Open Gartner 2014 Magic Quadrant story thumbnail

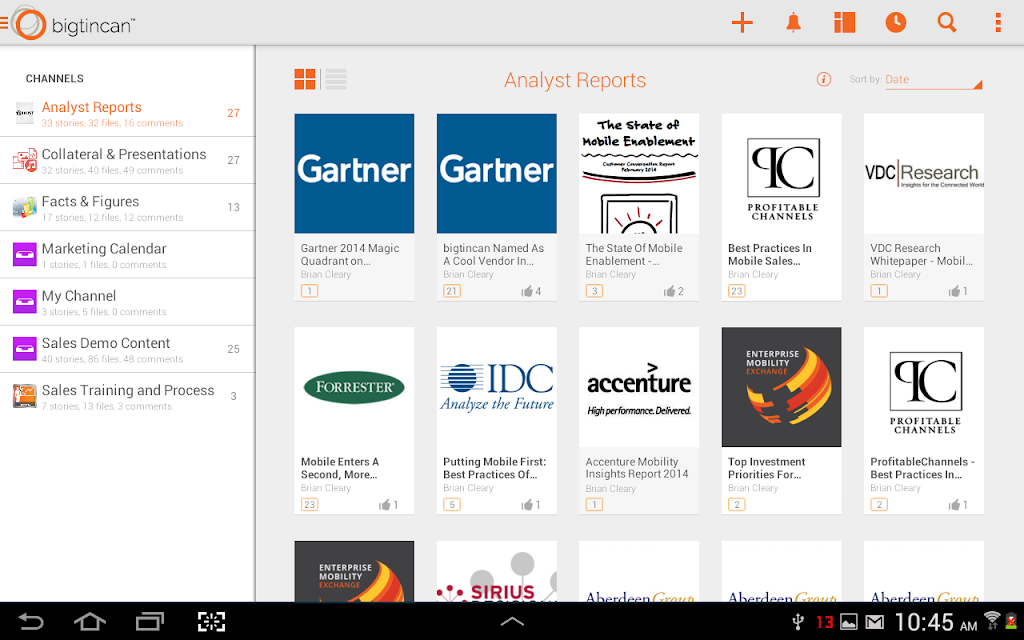354,173
